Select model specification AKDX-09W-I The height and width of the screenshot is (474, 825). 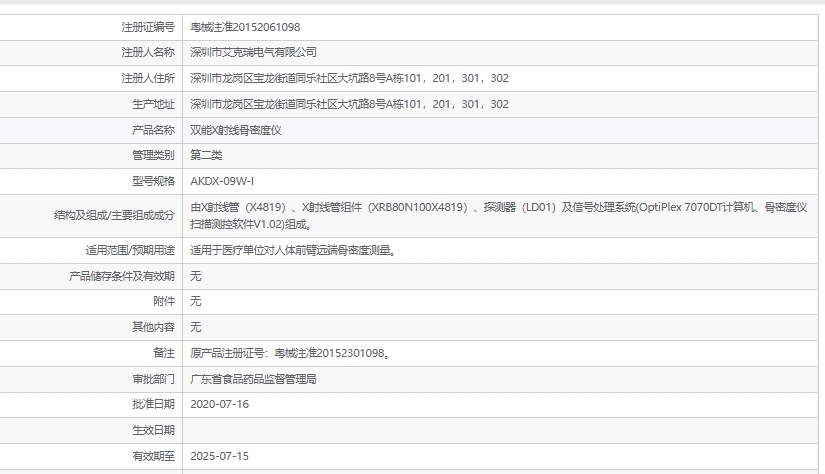click(x=222, y=181)
